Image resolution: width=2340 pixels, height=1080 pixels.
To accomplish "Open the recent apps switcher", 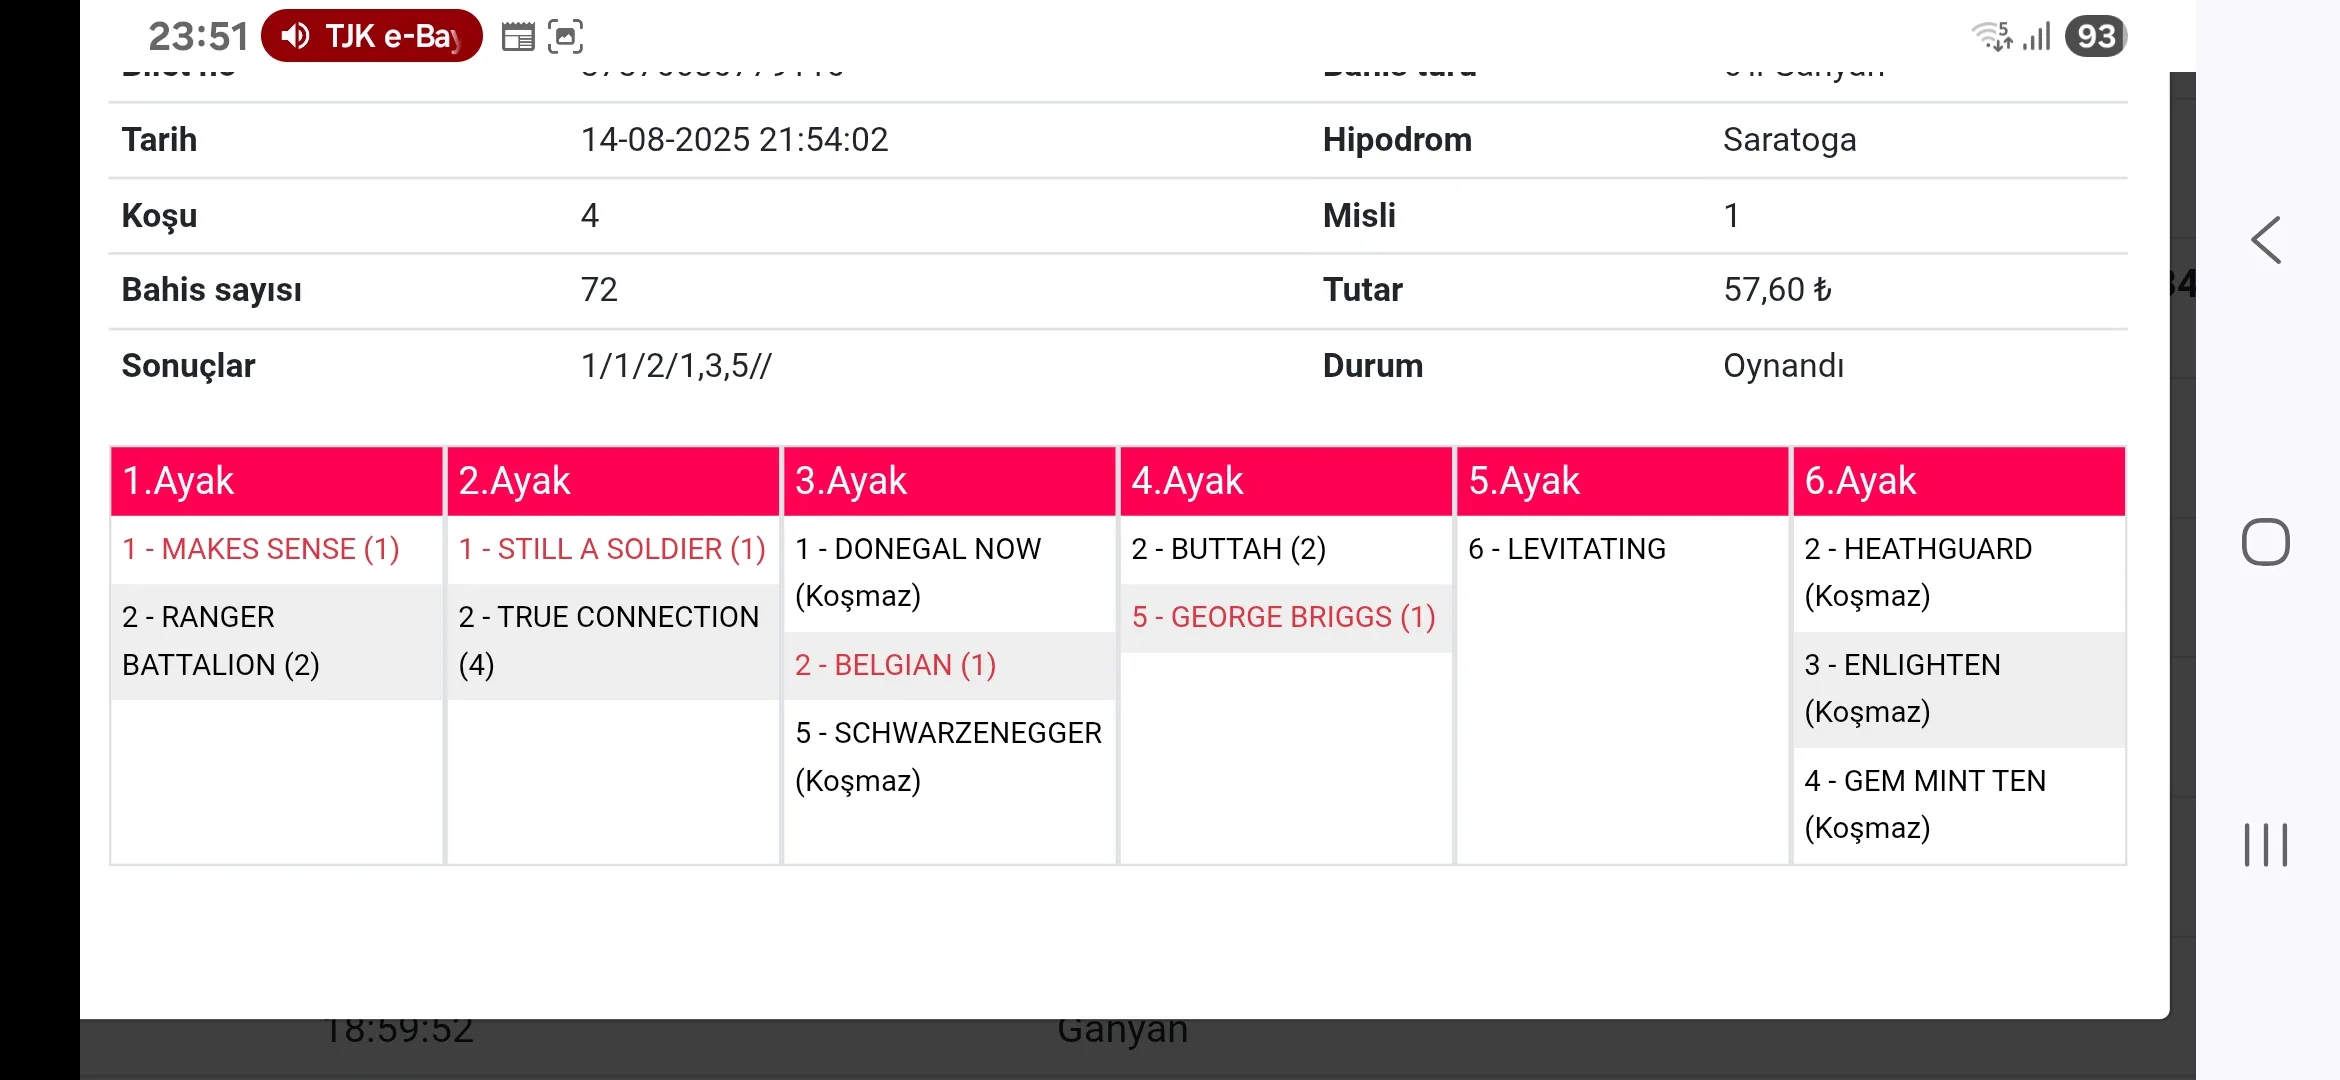I will (2265, 845).
